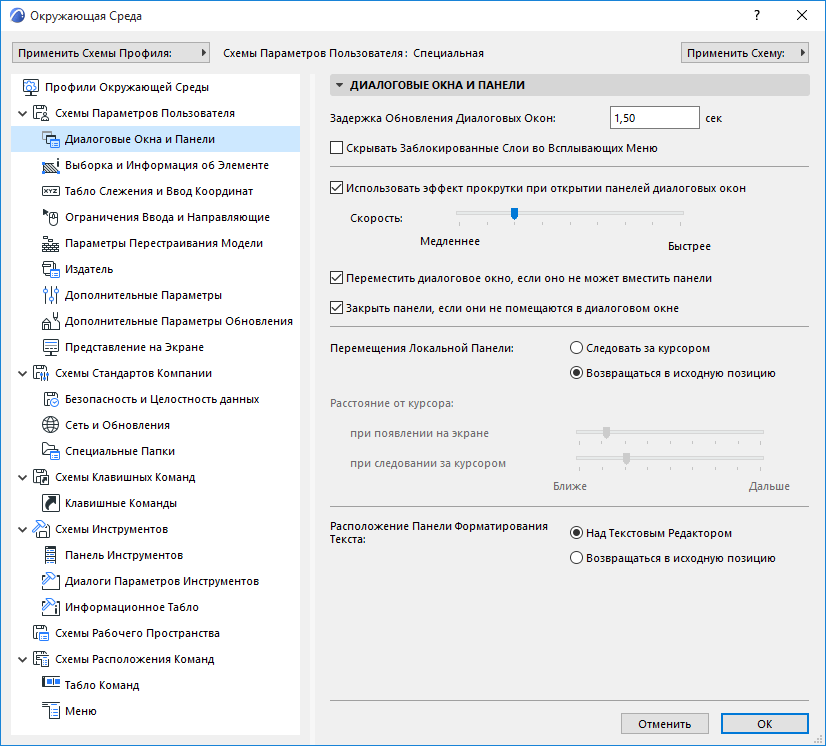
Task: Collapse Схемы Параметров Пользователя tree node
Action: pyautogui.click(x=23, y=113)
